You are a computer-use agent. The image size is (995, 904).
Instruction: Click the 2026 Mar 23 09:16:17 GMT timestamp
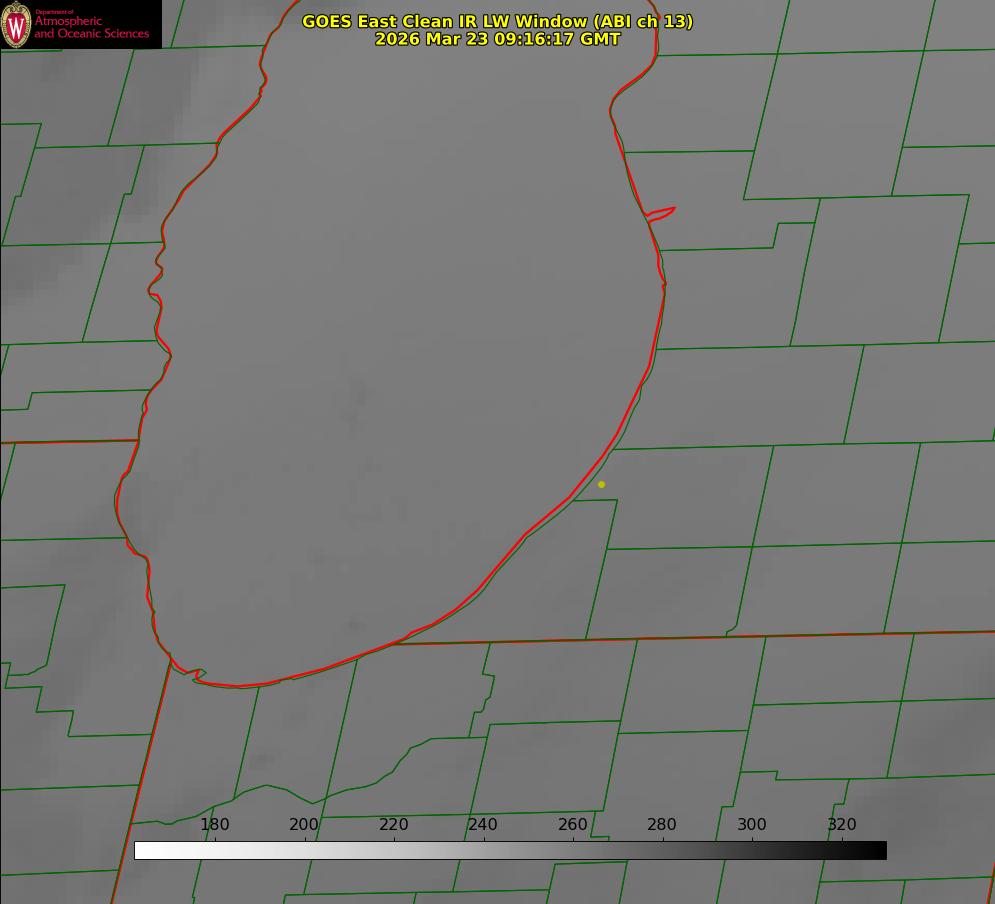coord(498,39)
